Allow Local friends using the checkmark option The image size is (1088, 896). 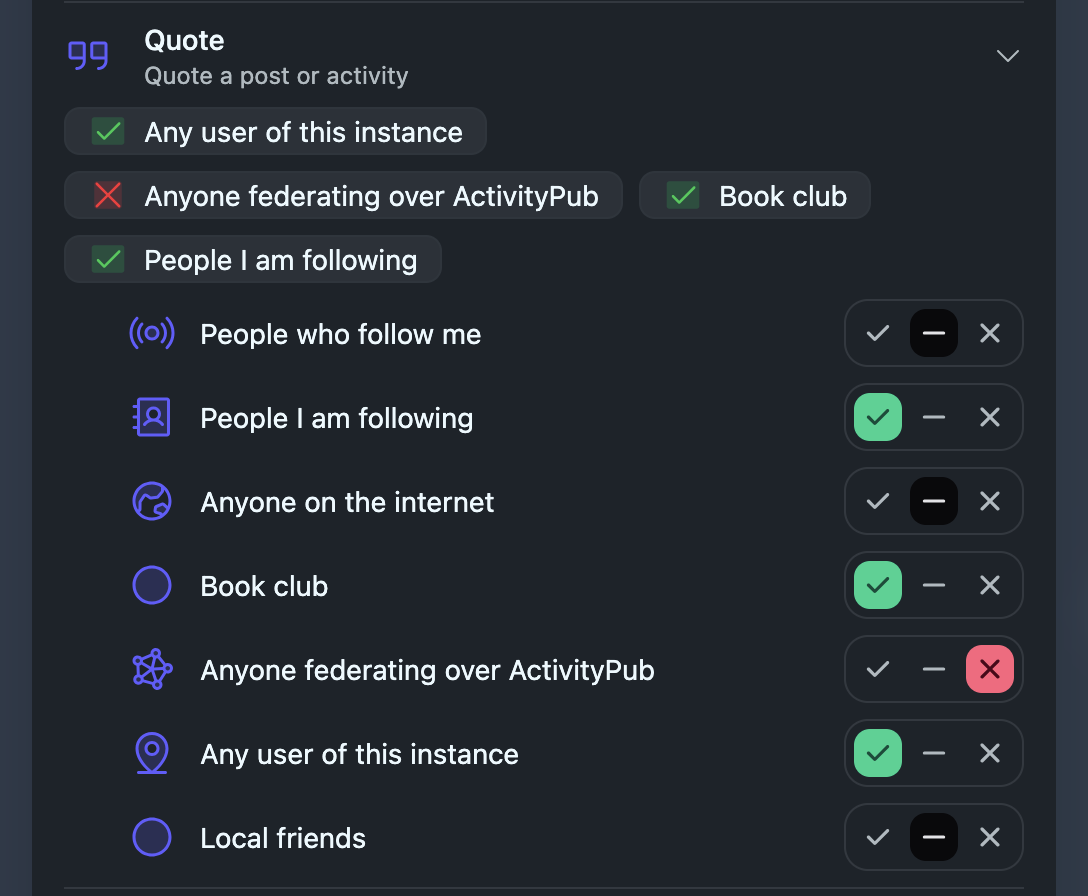(878, 838)
